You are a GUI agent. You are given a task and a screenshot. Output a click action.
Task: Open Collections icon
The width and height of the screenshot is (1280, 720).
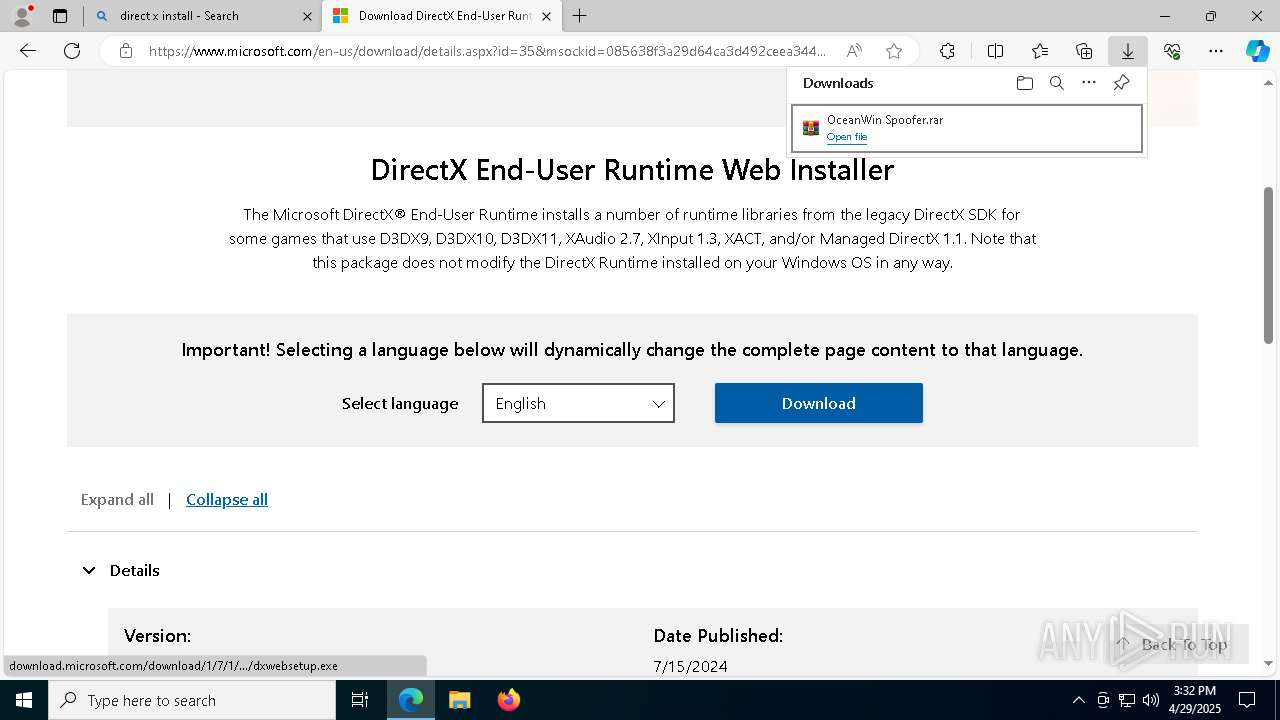click(x=1084, y=51)
